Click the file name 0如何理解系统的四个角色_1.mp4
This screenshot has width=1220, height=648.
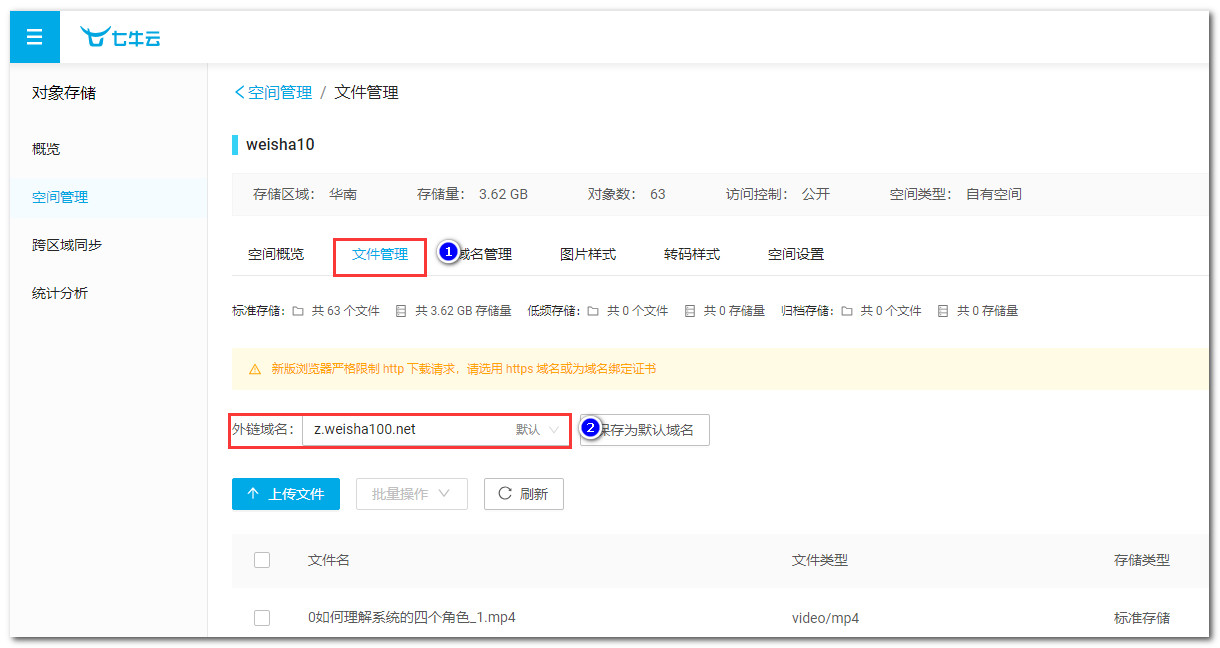point(411,618)
